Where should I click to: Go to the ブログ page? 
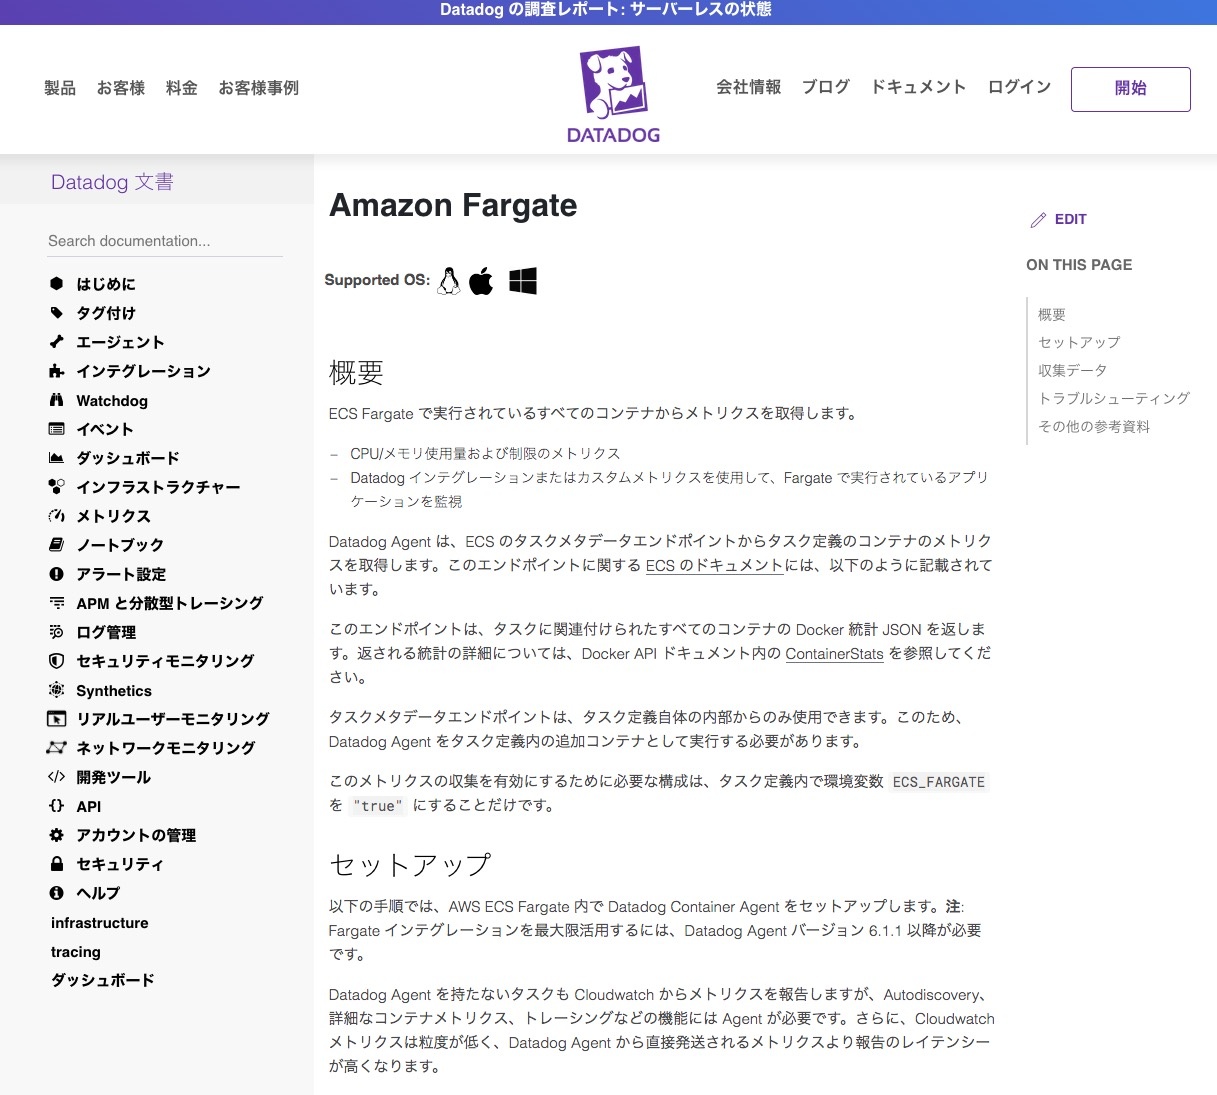point(825,87)
